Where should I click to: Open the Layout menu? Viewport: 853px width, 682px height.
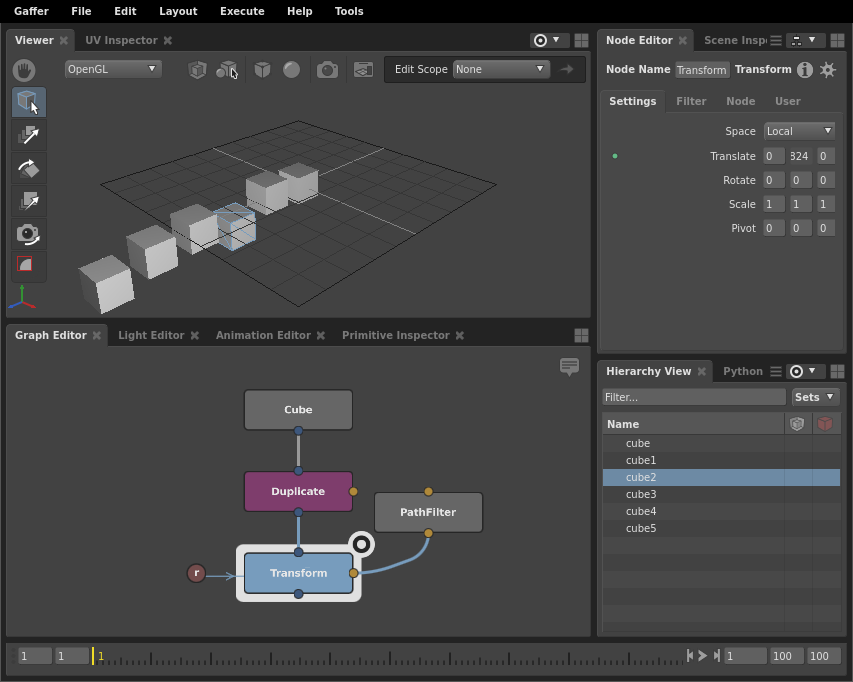178,11
